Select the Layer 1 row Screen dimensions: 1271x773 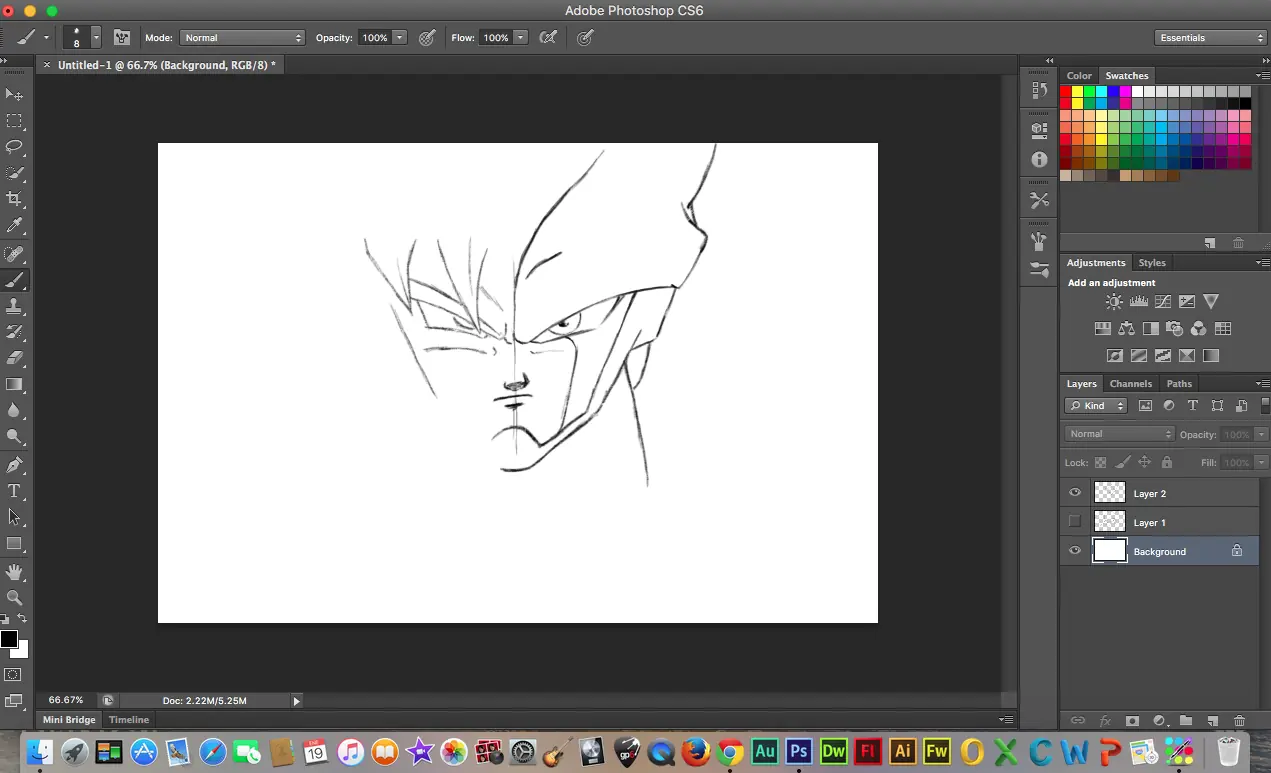pos(1159,522)
